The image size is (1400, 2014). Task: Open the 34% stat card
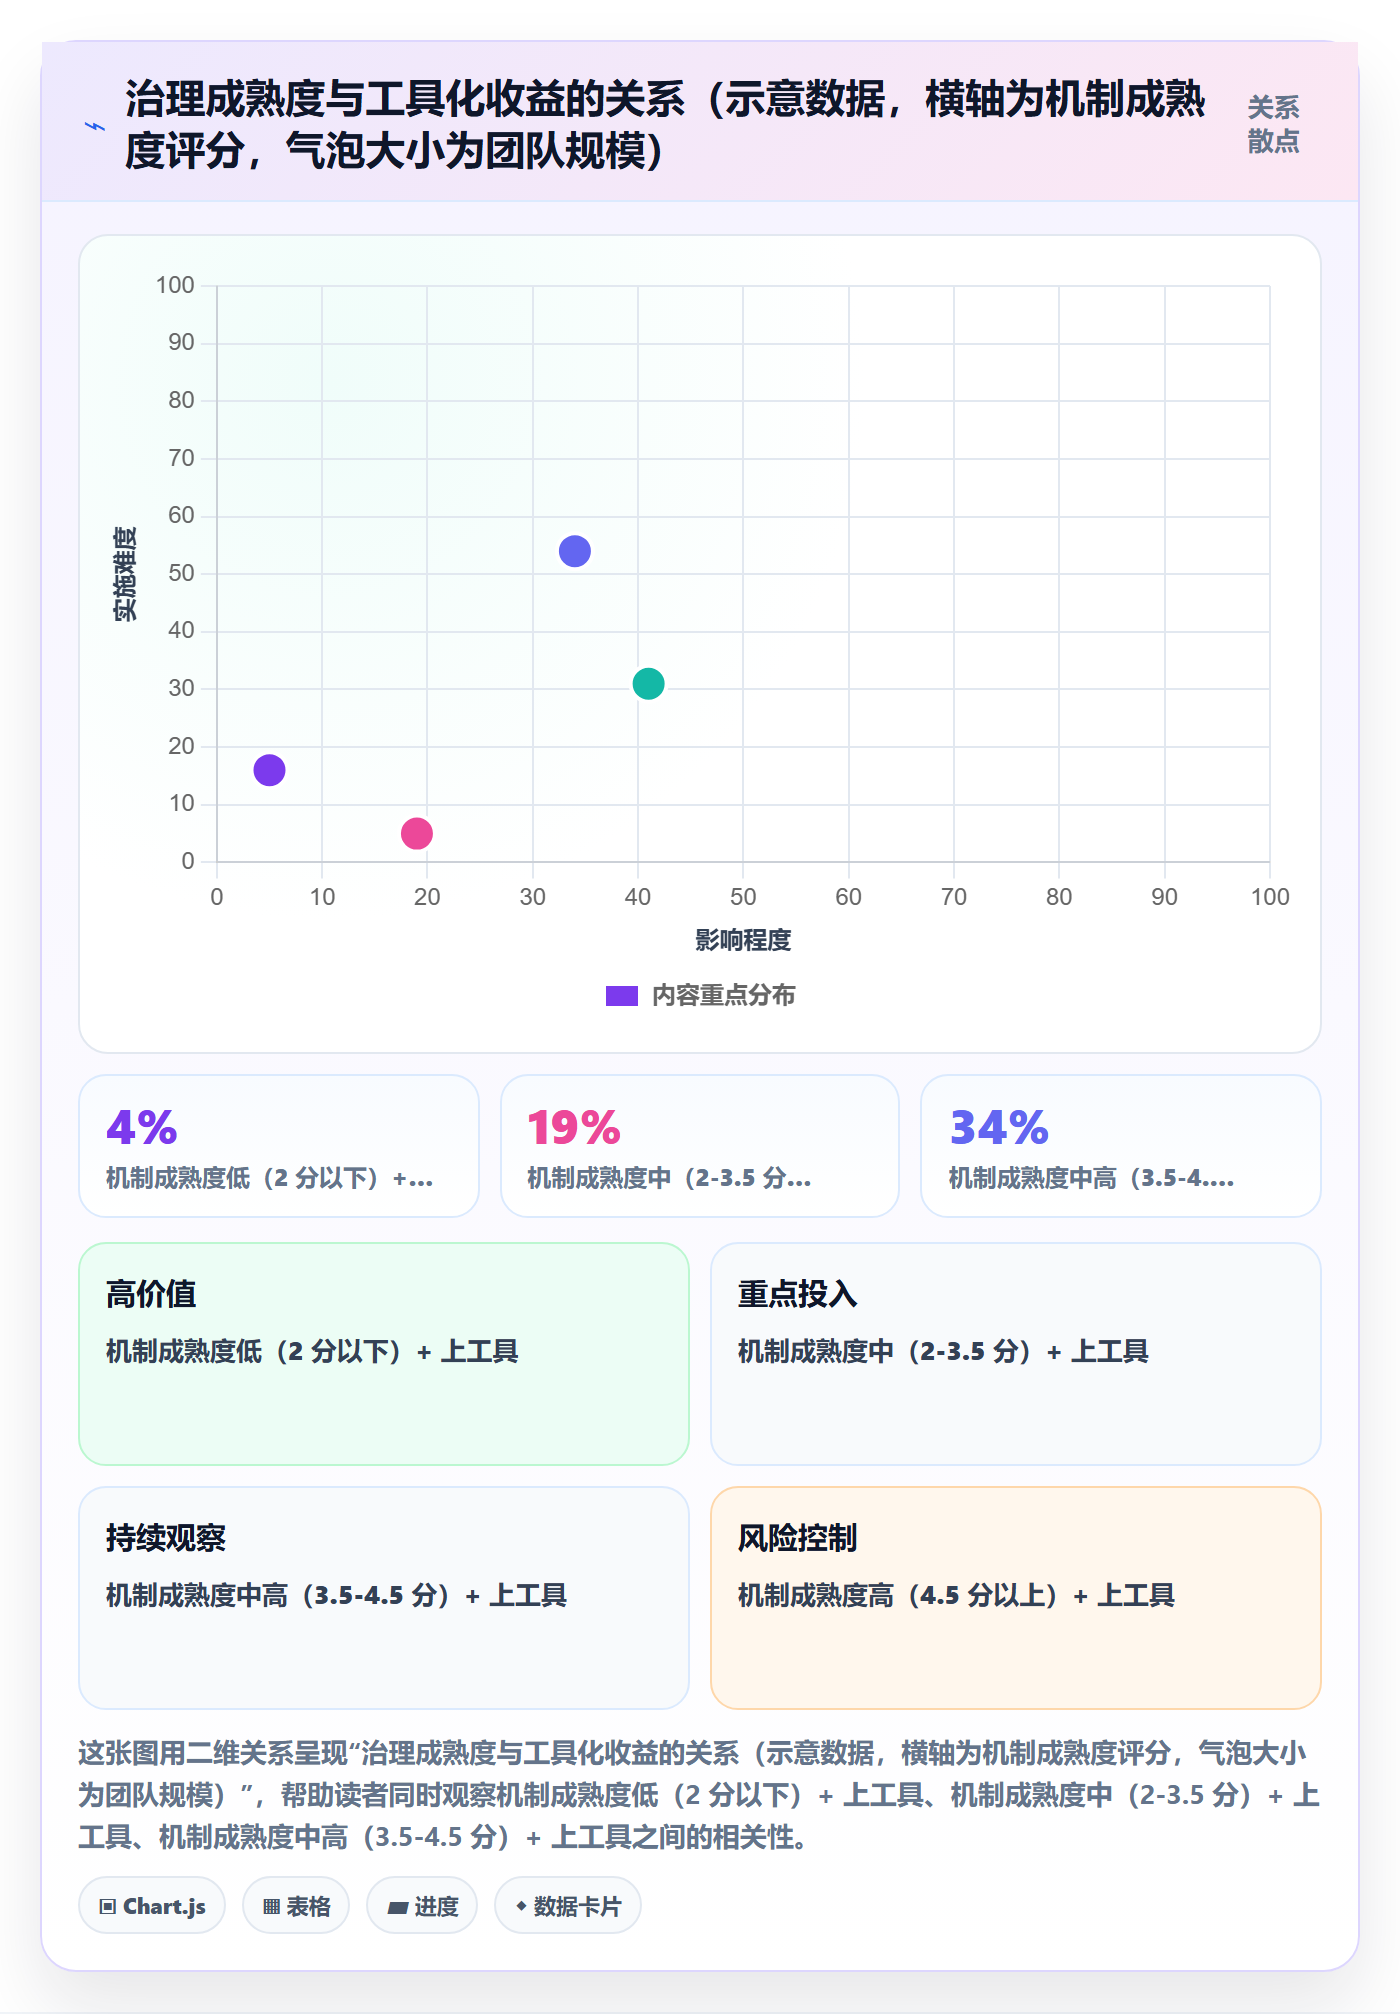click(1121, 1146)
